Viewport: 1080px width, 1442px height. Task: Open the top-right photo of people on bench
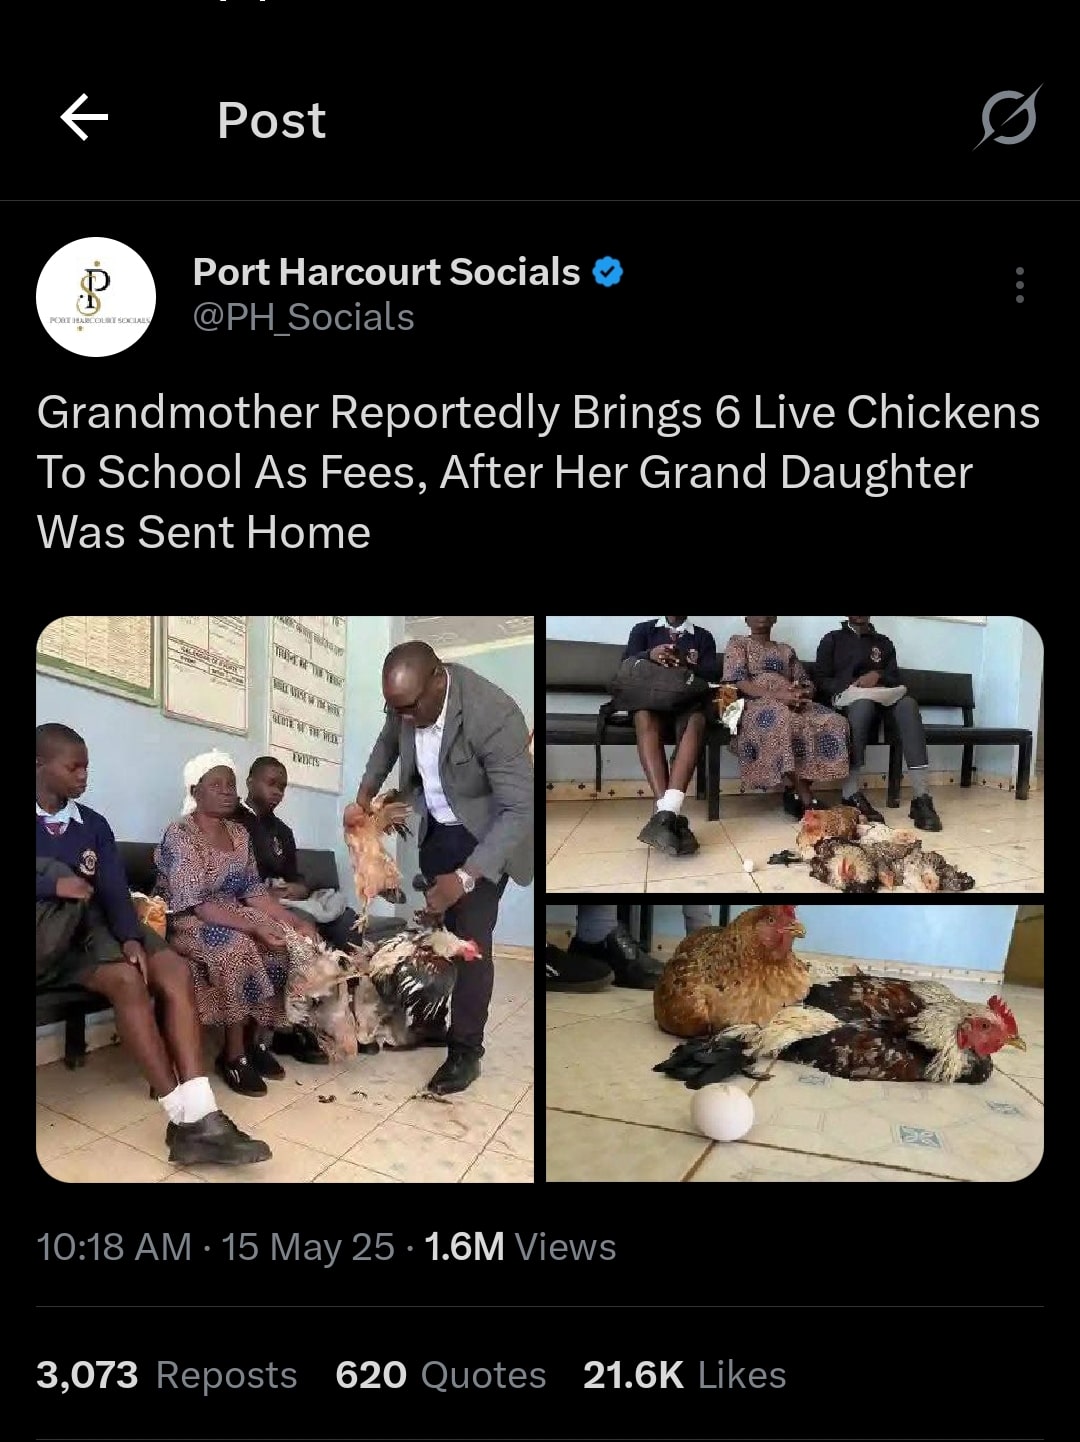coord(794,753)
